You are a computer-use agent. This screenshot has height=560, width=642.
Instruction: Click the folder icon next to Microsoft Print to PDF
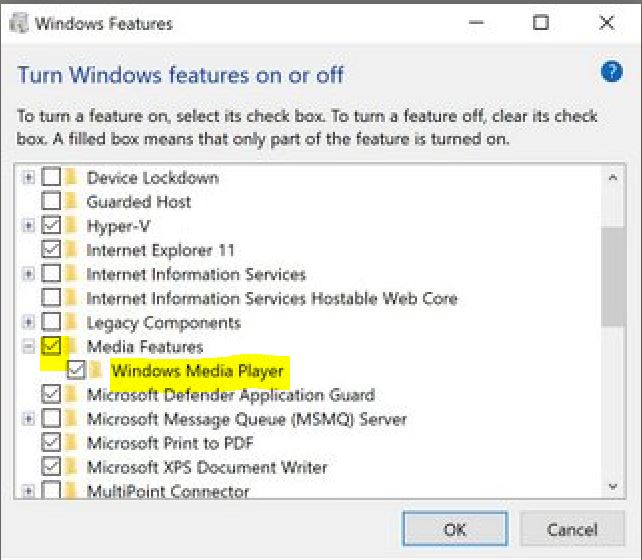[72, 443]
